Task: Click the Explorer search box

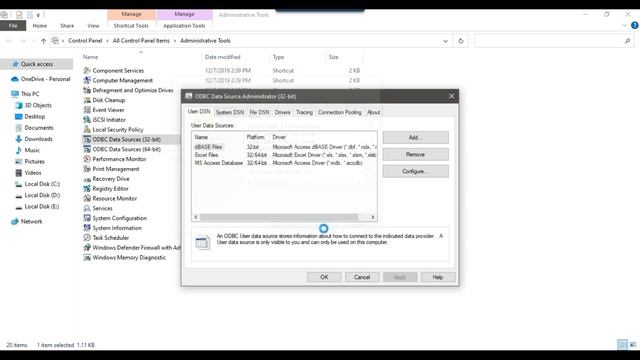Action: [554, 41]
